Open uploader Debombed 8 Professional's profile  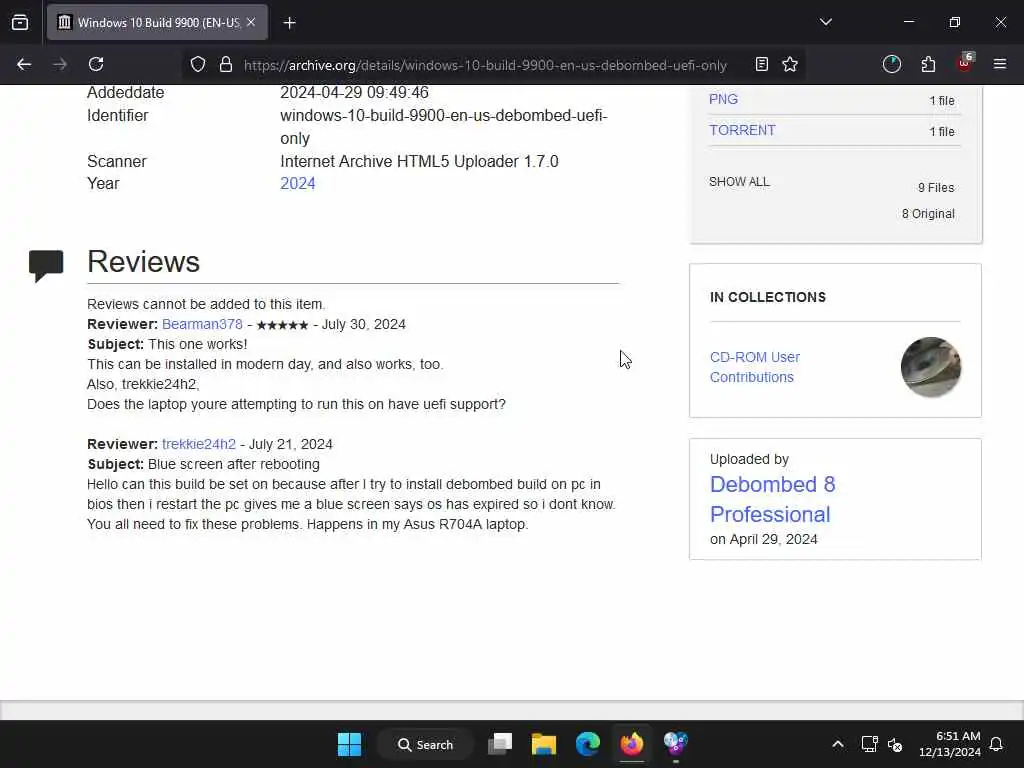(x=773, y=500)
